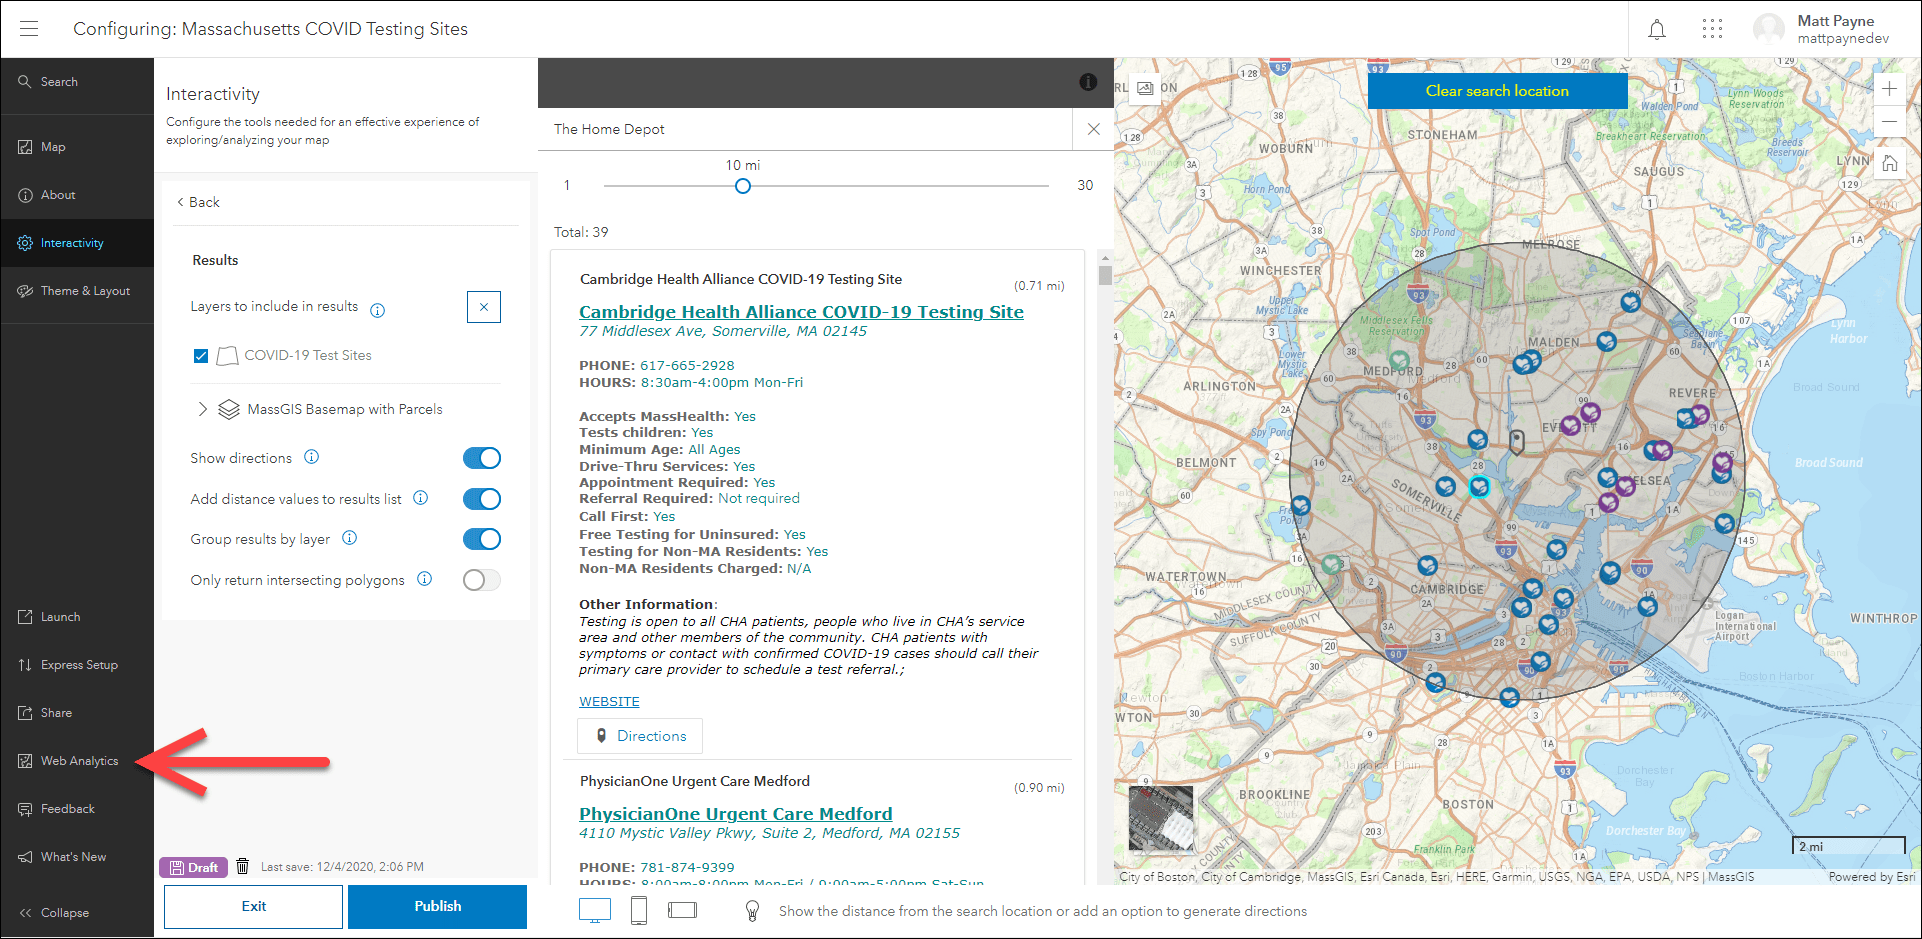Show info for intersecting polygons option
Image resolution: width=1922 pixels, height=939 pixels.
pyautogui.click(x=425, y=579)
